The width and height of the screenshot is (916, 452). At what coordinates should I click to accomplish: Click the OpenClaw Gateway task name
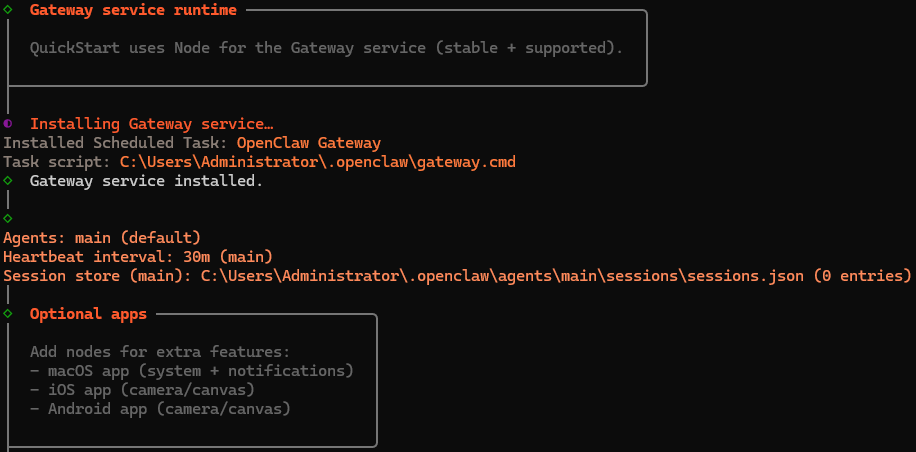(x=309, y=143)
